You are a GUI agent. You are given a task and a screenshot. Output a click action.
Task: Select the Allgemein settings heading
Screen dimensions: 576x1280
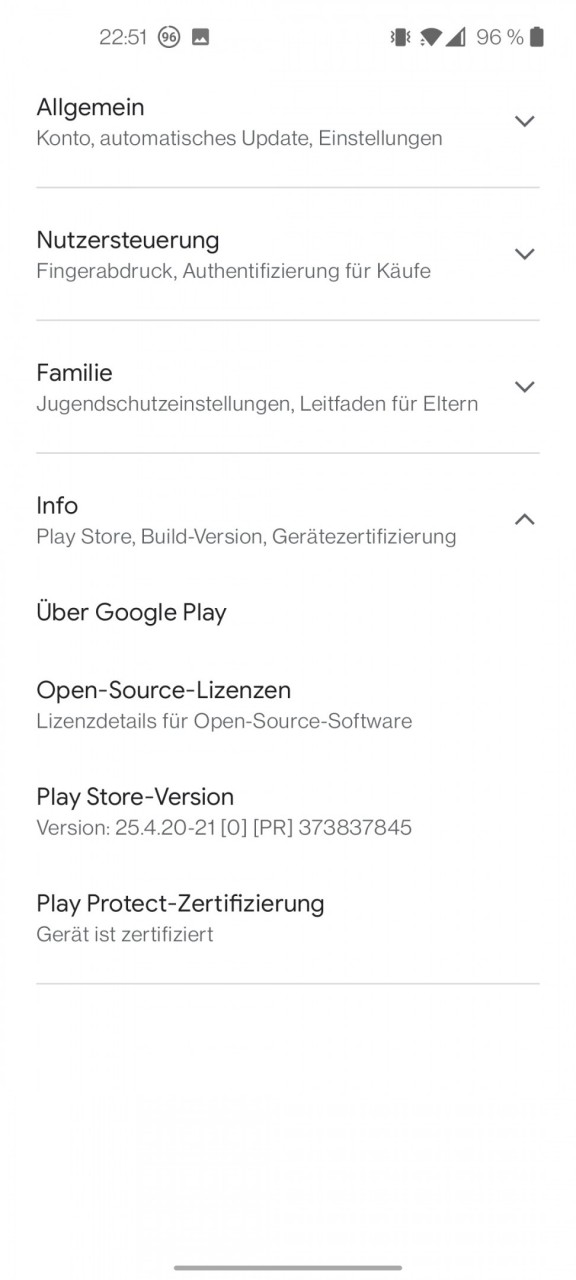(90, 107)
